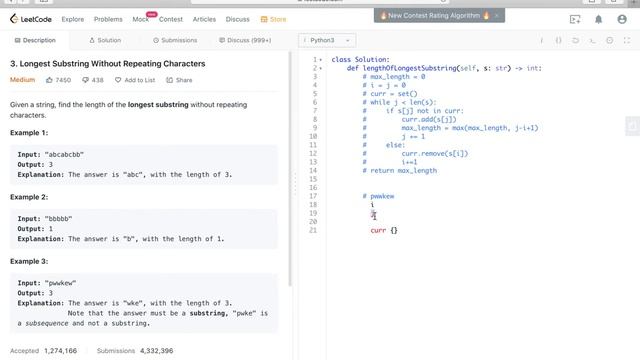The image size is (640, 360).
Task: Open Explore in the top navigation
Action: point(73,19)
